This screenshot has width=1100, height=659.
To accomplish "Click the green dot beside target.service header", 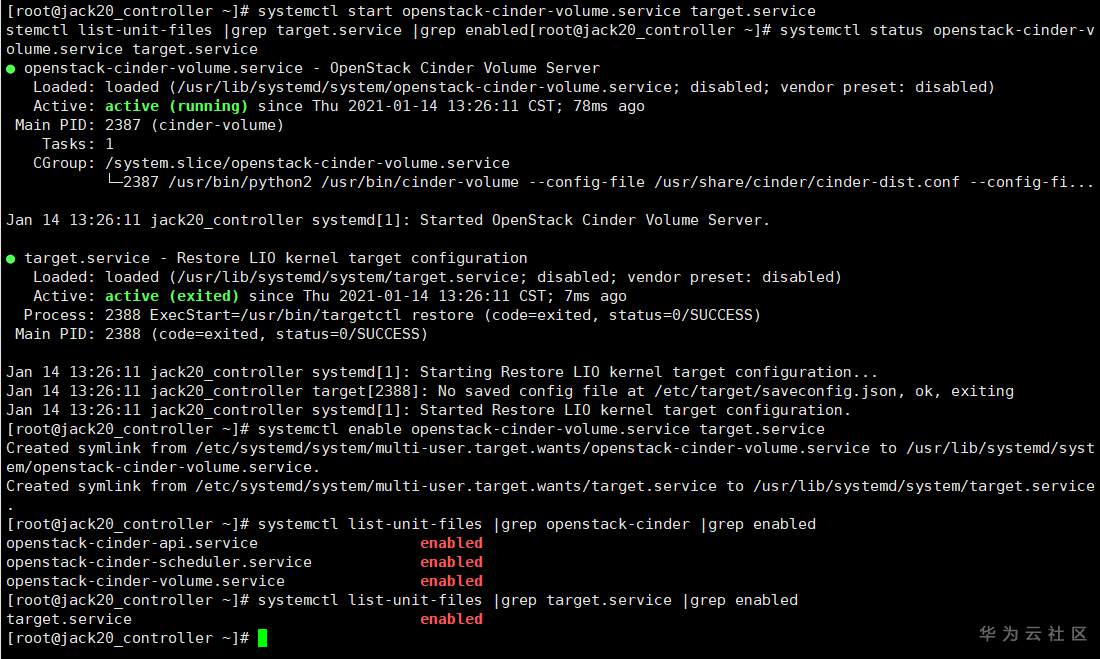I will coord(11,258).
